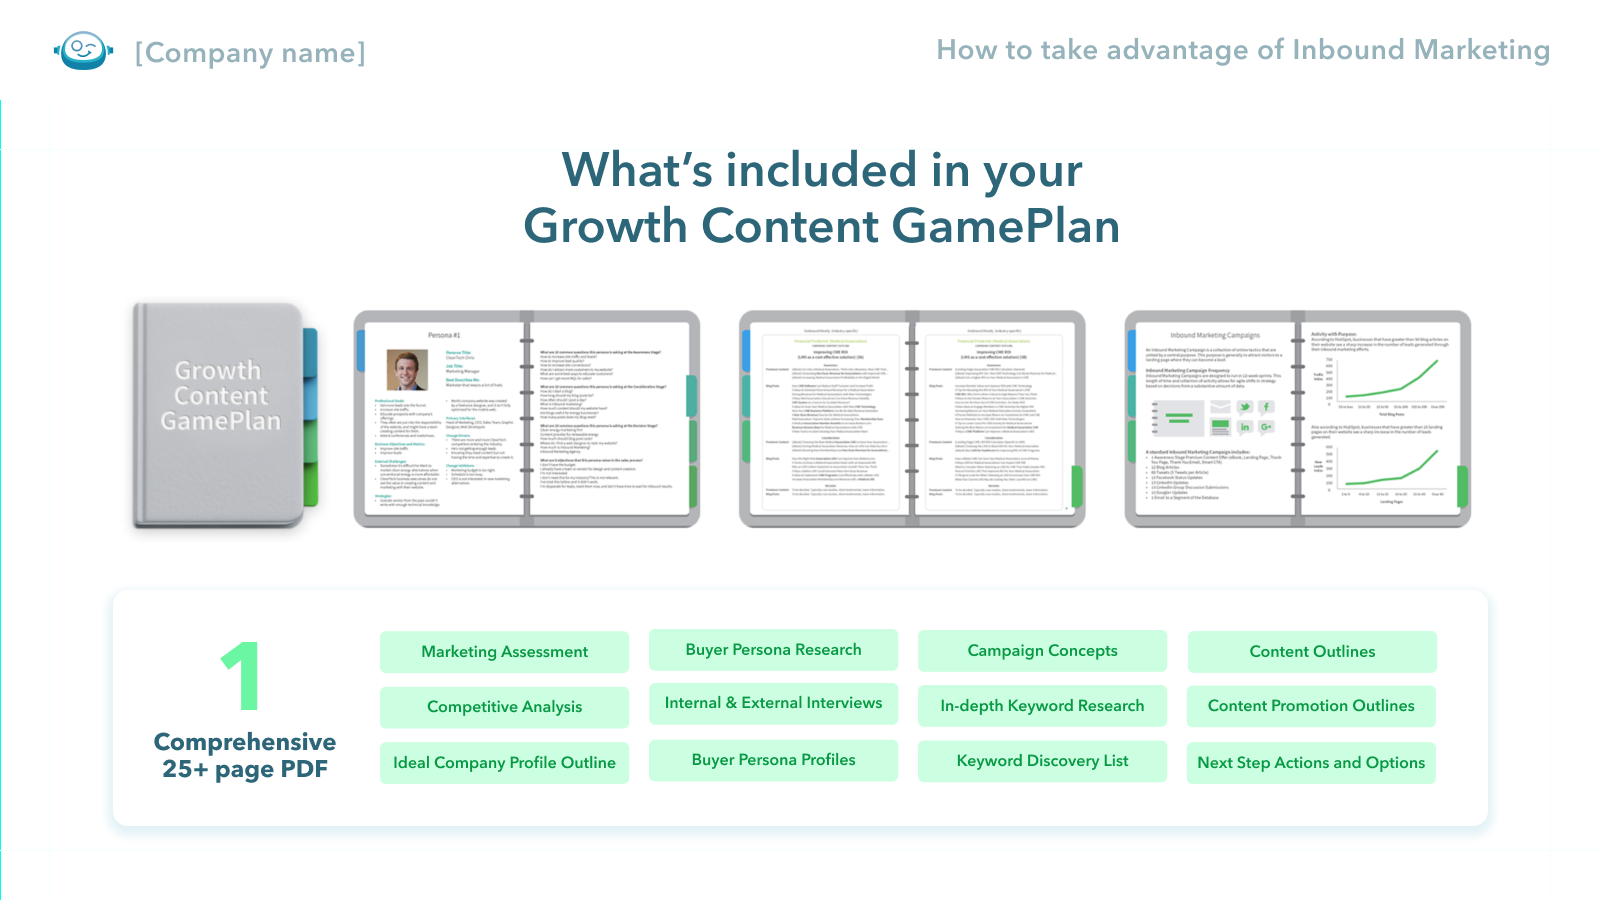Select the Buyer Persona Research tag
1600x900 pixels.
pos(773,650)
